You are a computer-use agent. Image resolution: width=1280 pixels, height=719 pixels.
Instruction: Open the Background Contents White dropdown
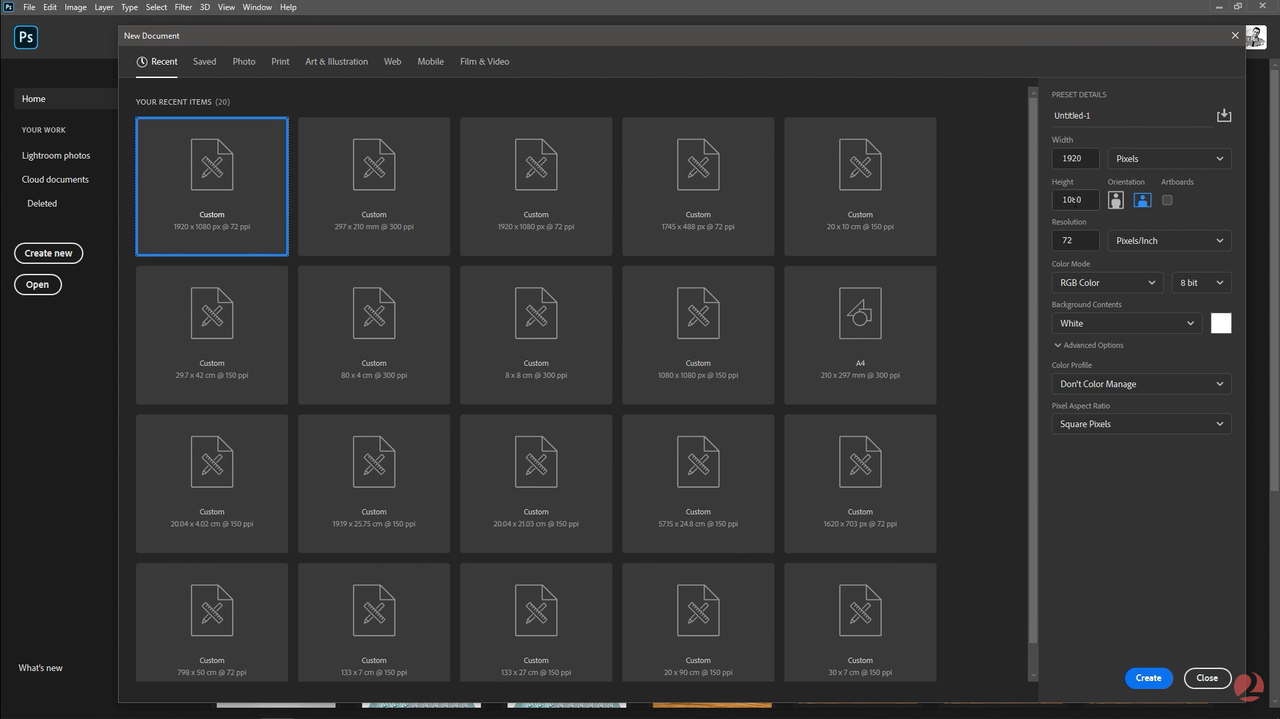tap(1126, 323)
